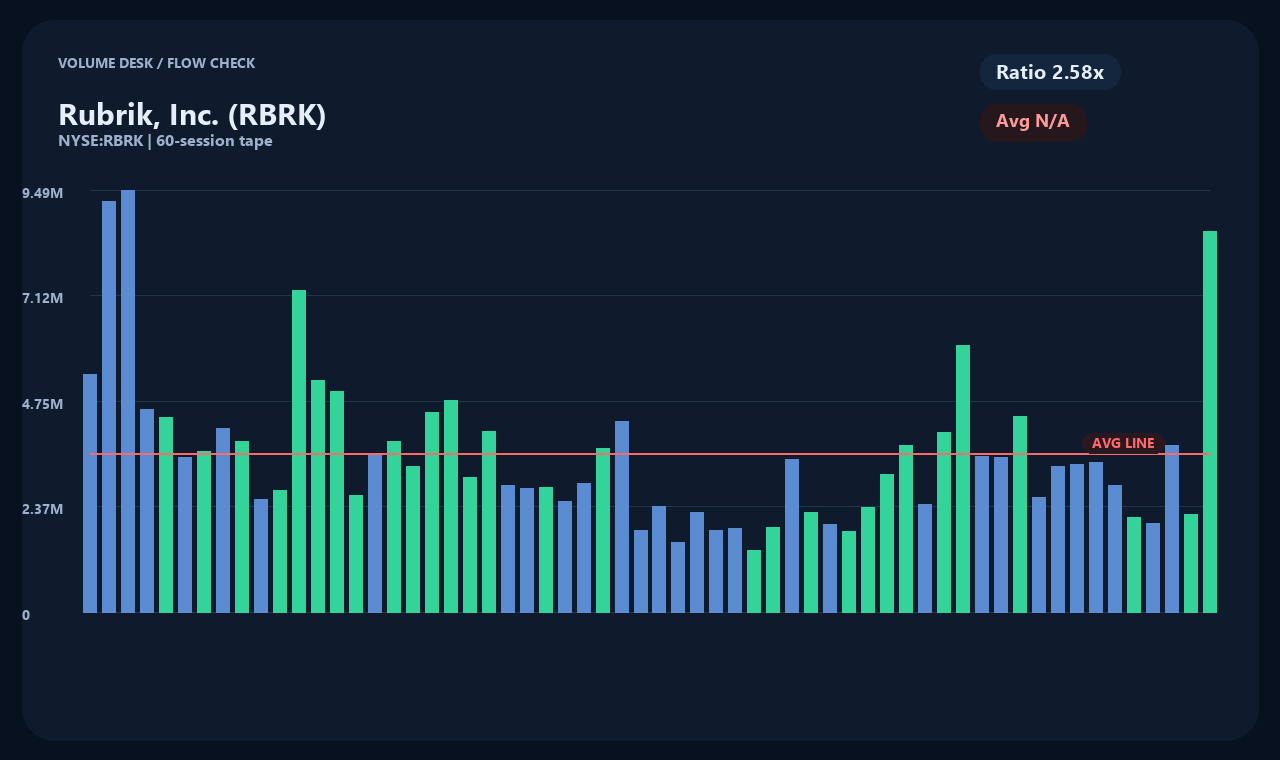Click the Avg N/A badge
Viewport: 1280px width, 760px height.
tap(1033, 122)
